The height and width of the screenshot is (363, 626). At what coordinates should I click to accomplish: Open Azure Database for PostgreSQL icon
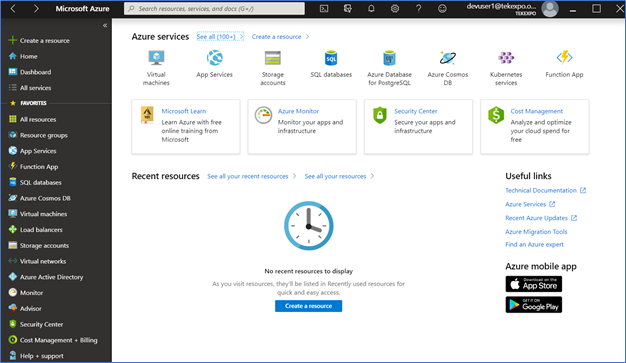pos(389,58)
